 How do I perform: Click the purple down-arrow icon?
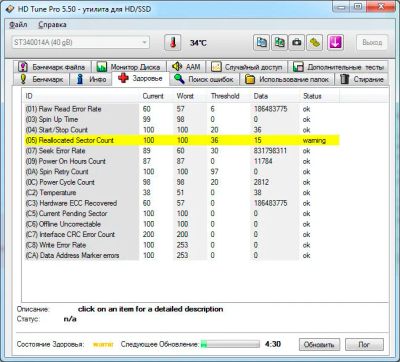pos(335,43)
